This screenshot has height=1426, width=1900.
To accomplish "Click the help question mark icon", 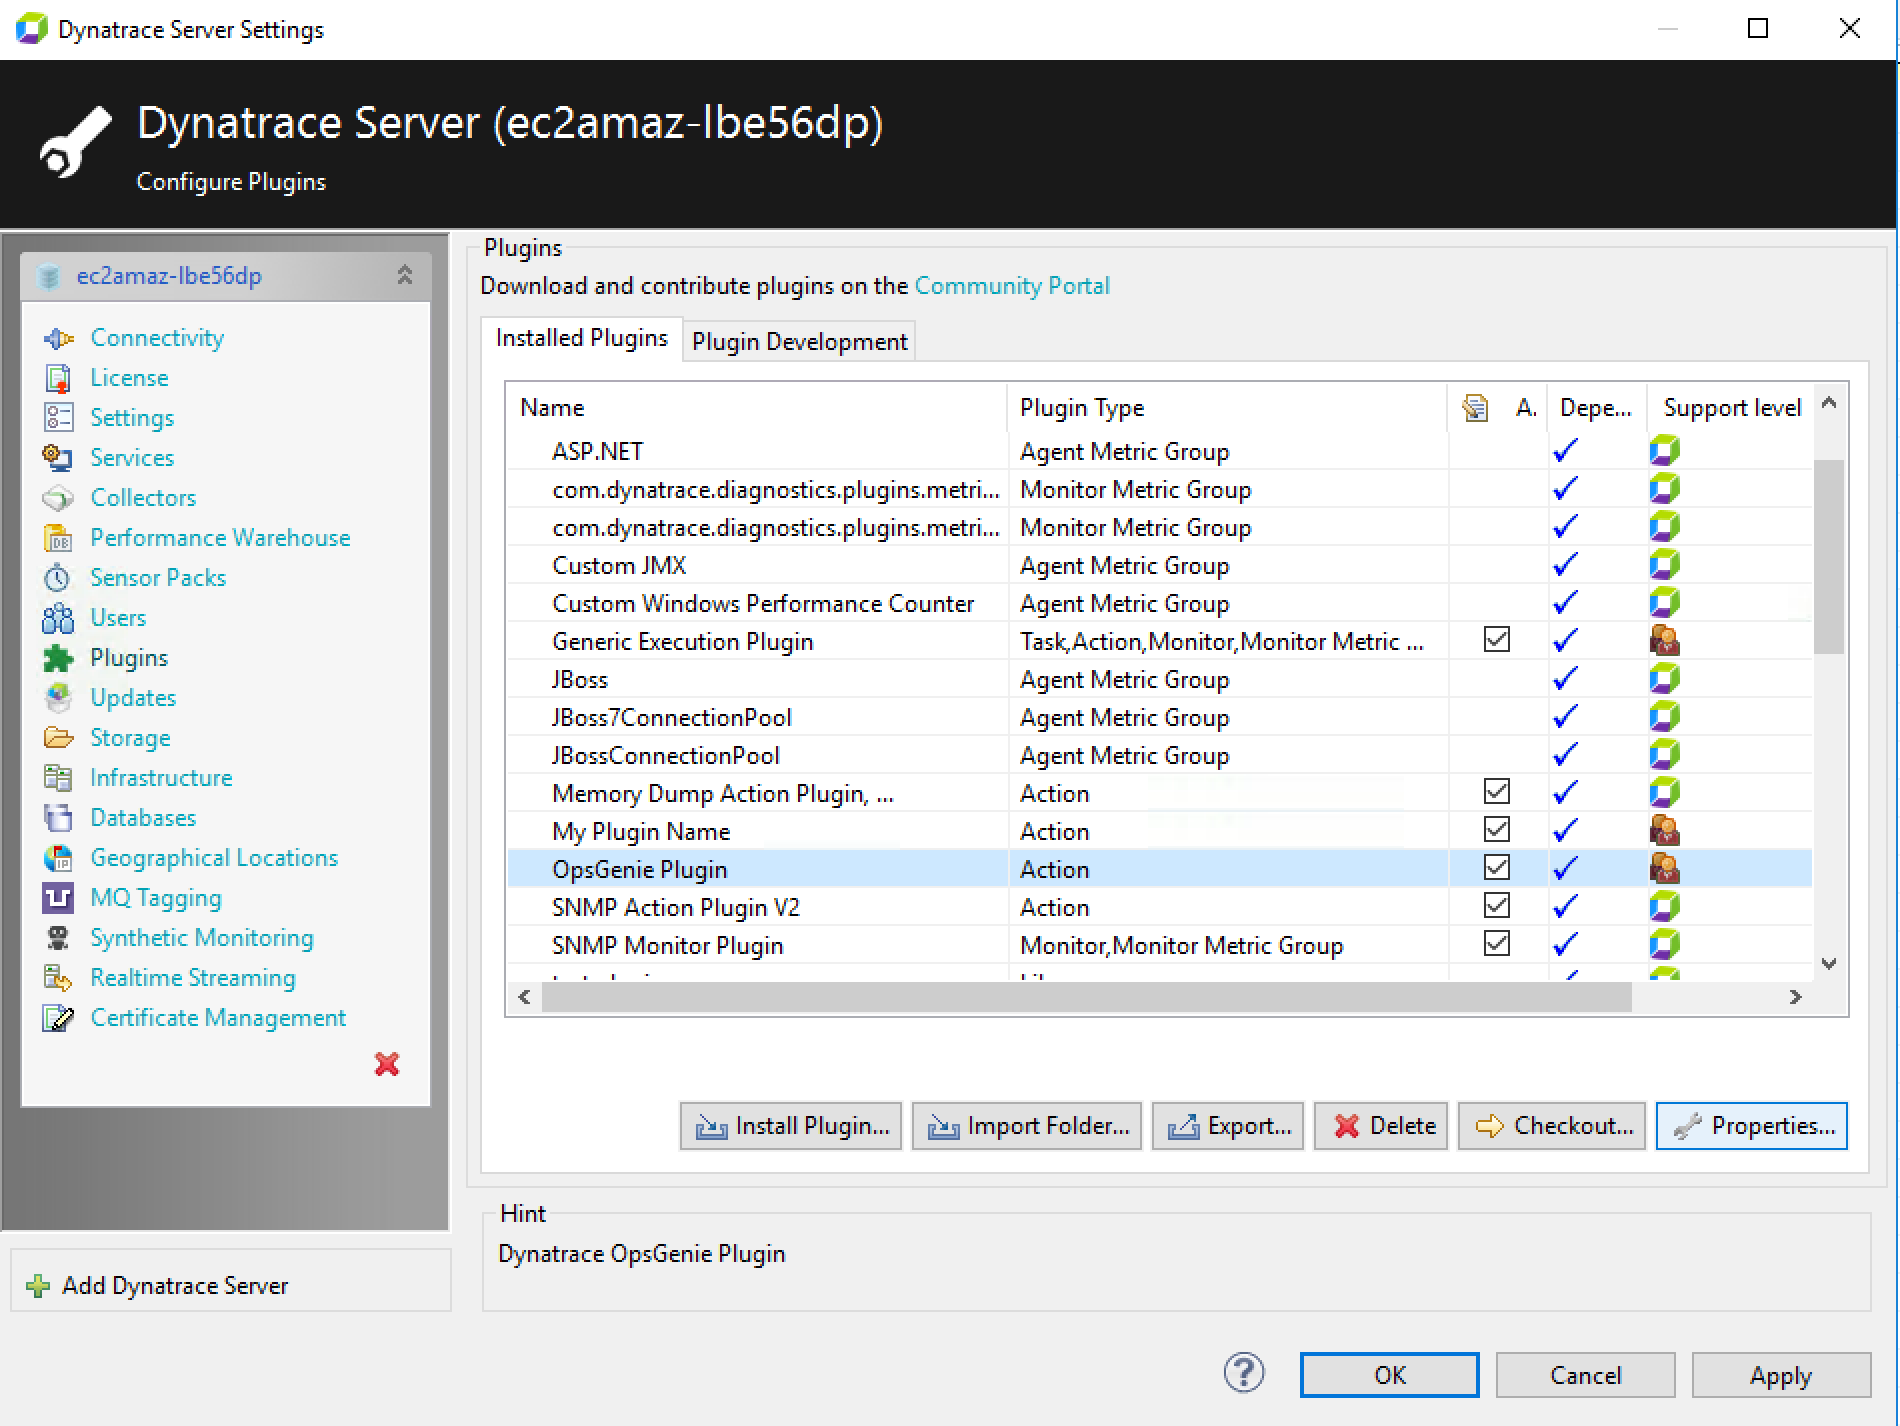I will tap(1244, 1373).
